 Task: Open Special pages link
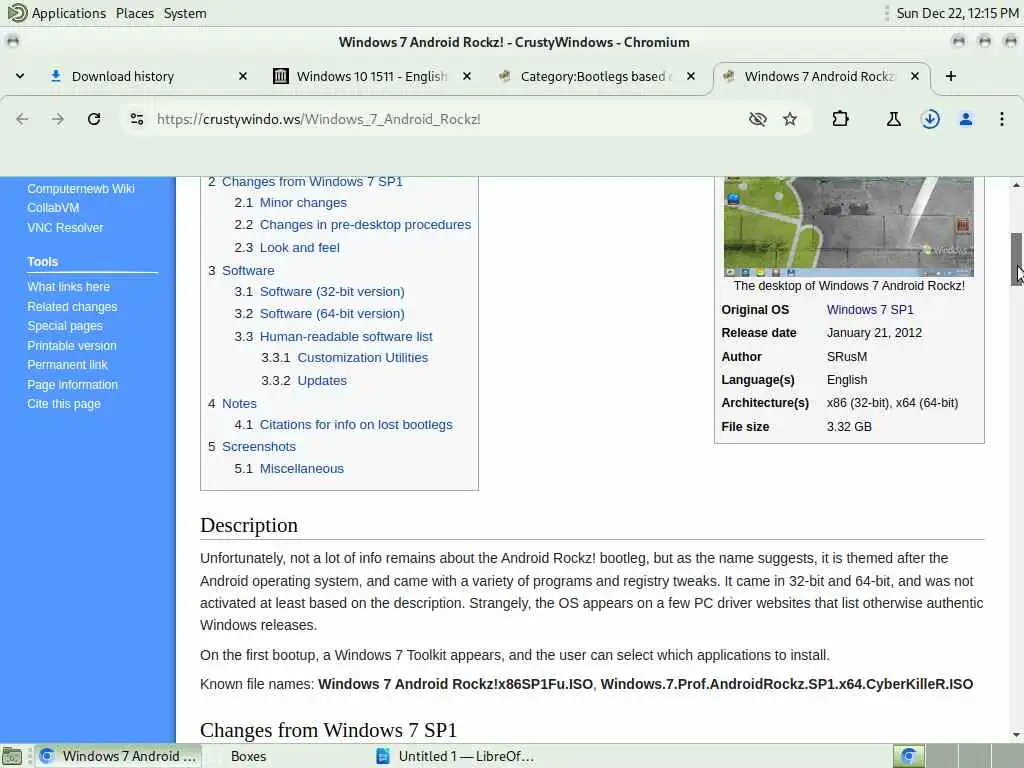pos(65,326)
